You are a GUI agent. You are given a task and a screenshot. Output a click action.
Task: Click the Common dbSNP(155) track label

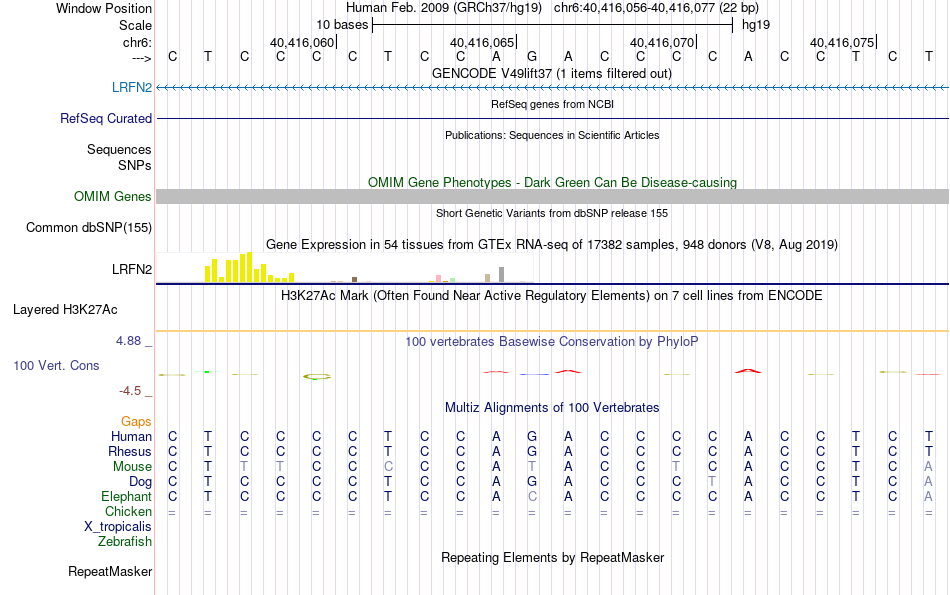(x=88, y=227)
